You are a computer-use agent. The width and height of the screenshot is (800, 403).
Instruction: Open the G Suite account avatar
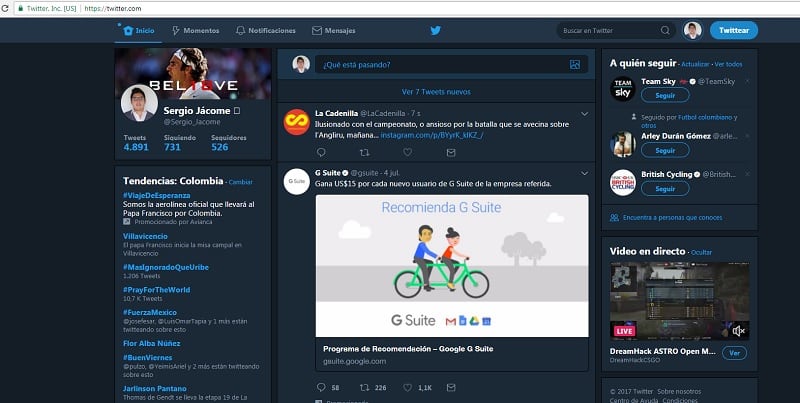click(x=297, y=182)
